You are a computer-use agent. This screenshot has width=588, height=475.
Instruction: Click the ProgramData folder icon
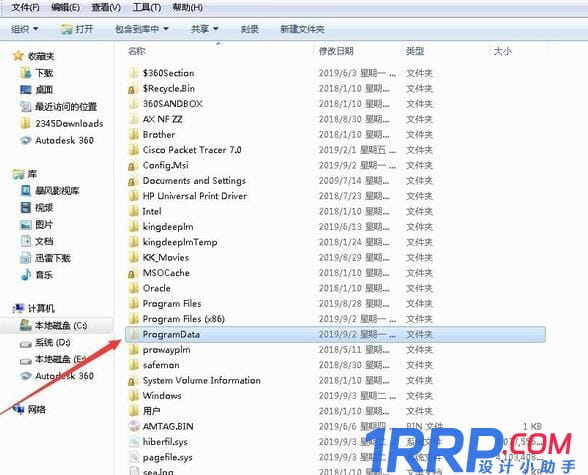tap(133, 334)
